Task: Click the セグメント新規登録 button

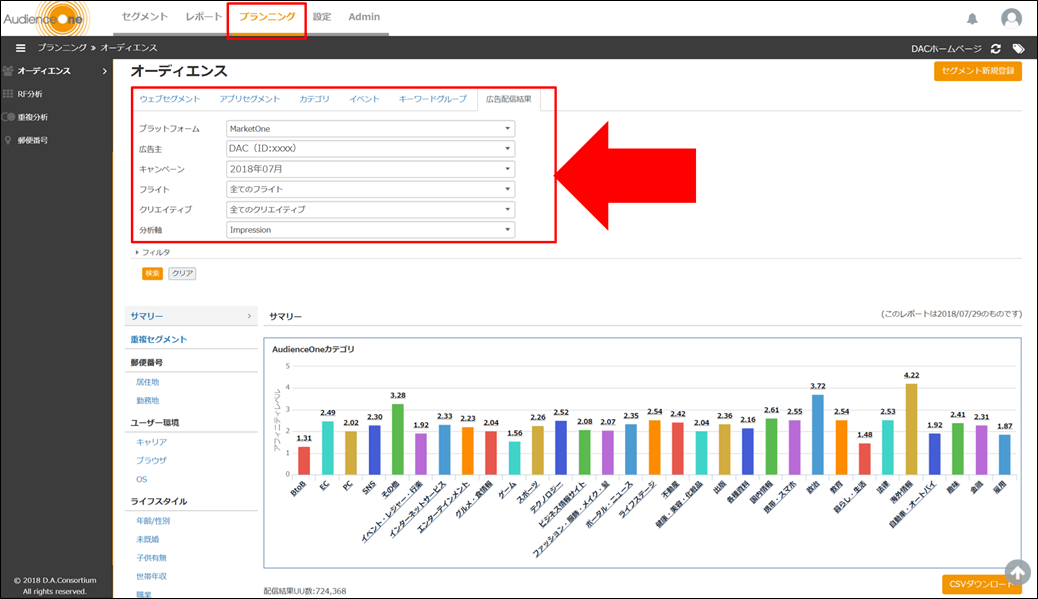Action: tap(977, 71)
